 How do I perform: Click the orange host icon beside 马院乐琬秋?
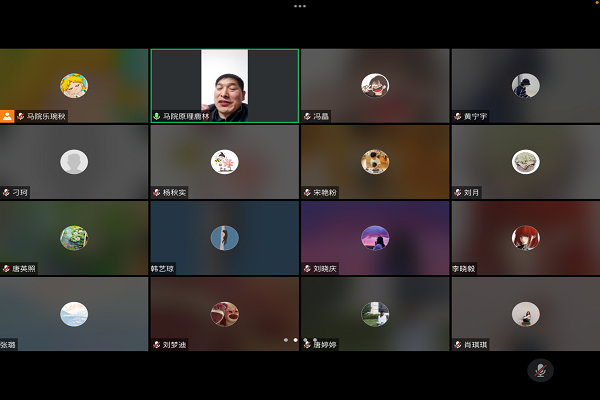7,116
